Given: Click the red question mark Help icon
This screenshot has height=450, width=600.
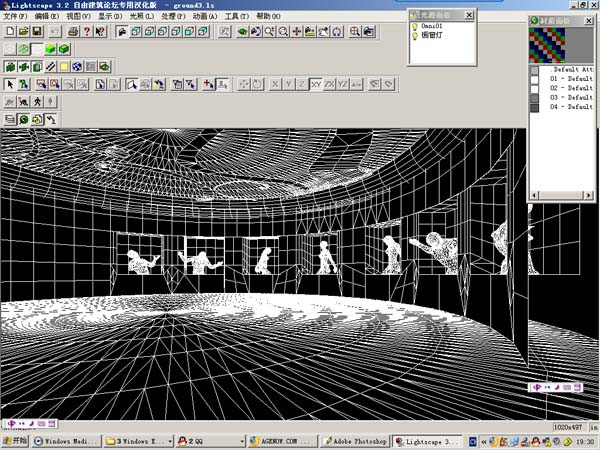Looking at the screenshot, I should pos(87,31).
